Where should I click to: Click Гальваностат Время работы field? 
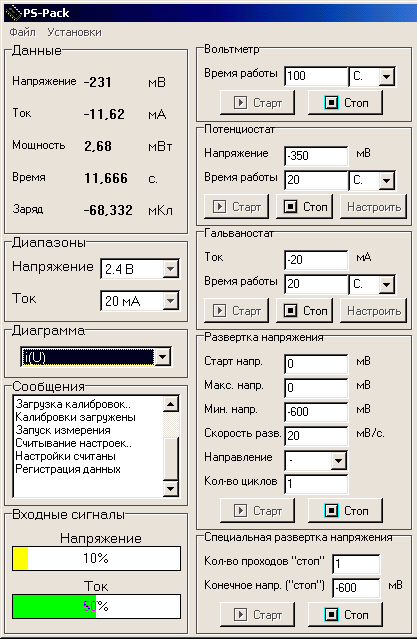tap(316, 284)
